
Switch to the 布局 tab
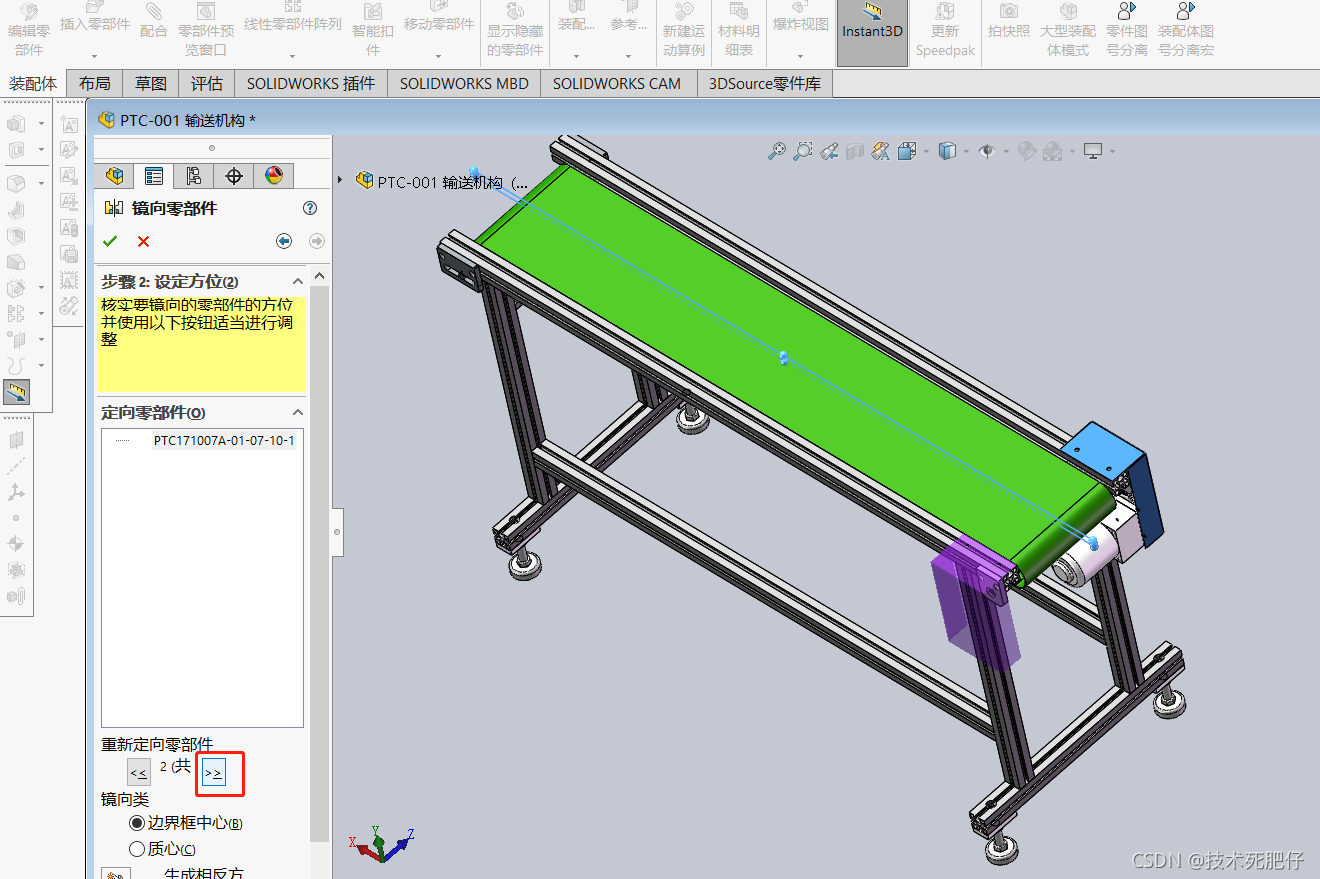(95, 84)
